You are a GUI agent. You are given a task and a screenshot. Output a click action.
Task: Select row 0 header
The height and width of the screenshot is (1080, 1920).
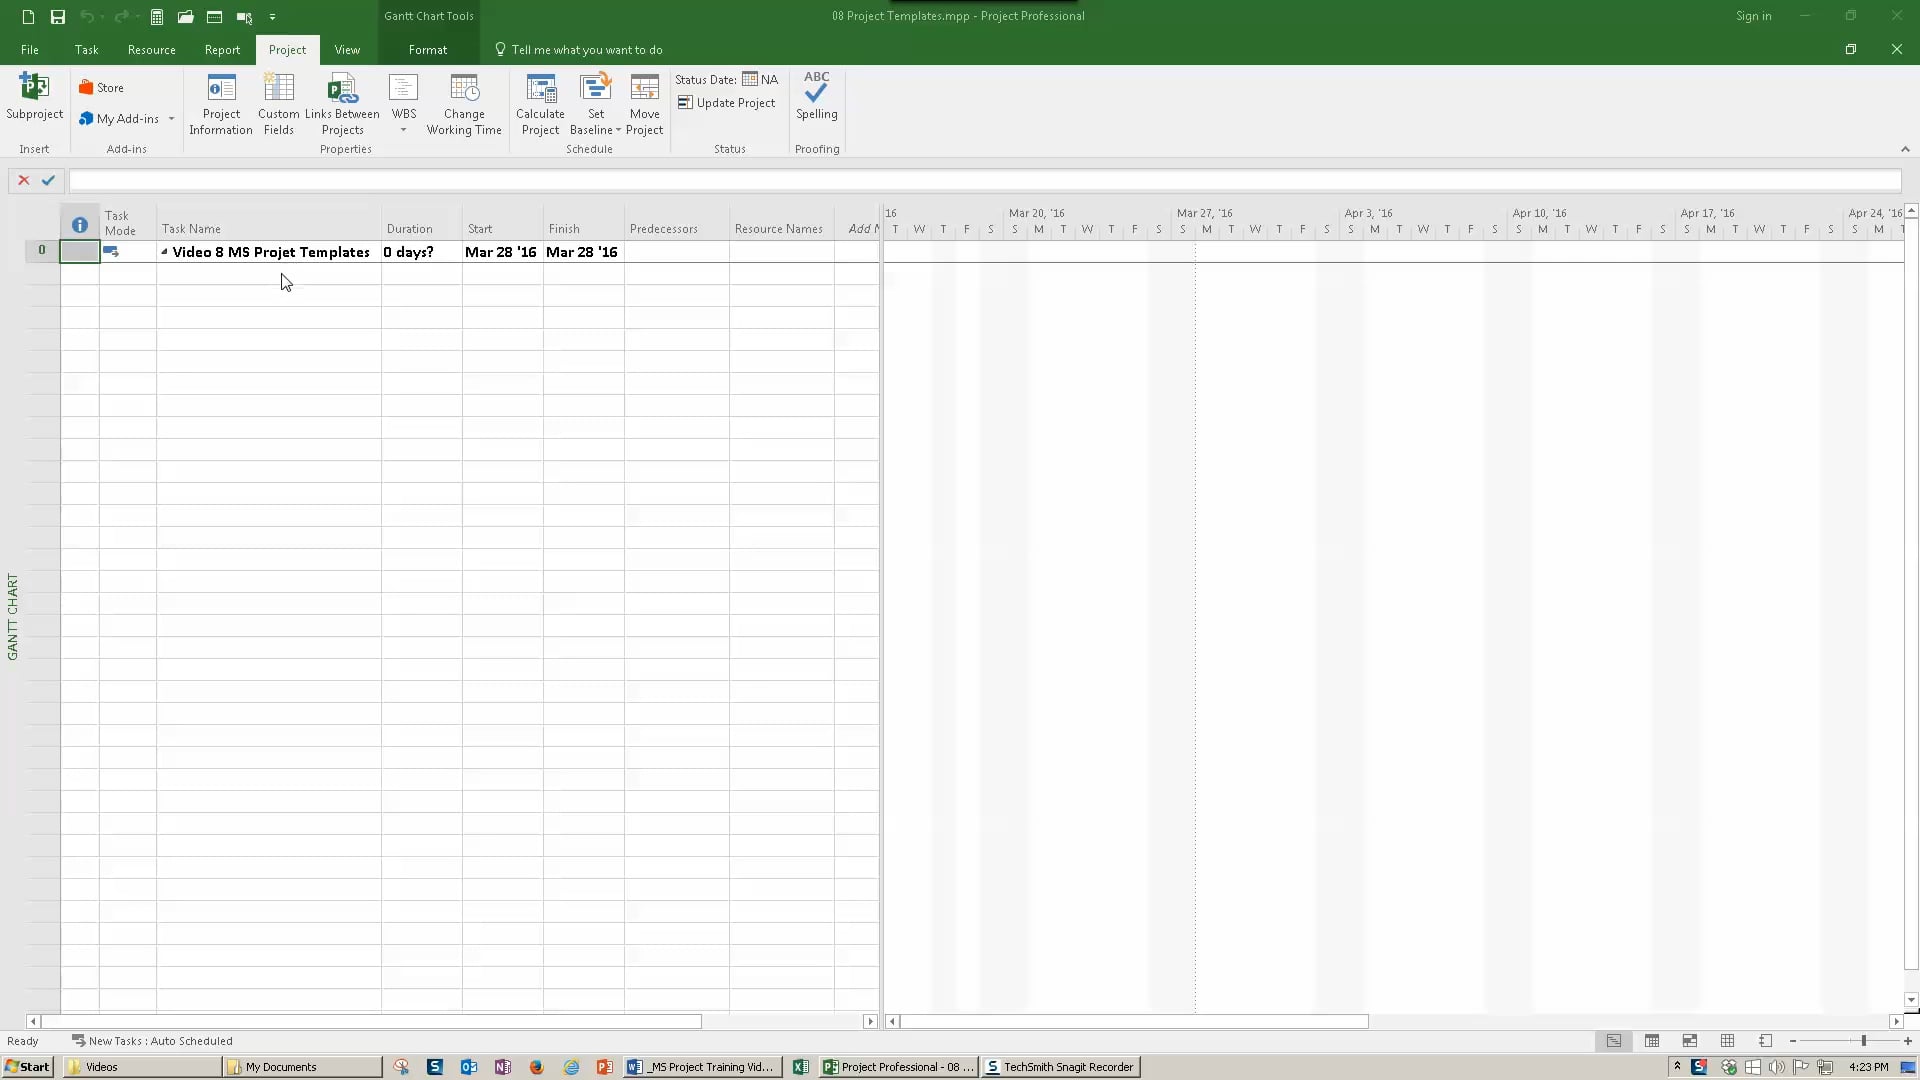42,251
